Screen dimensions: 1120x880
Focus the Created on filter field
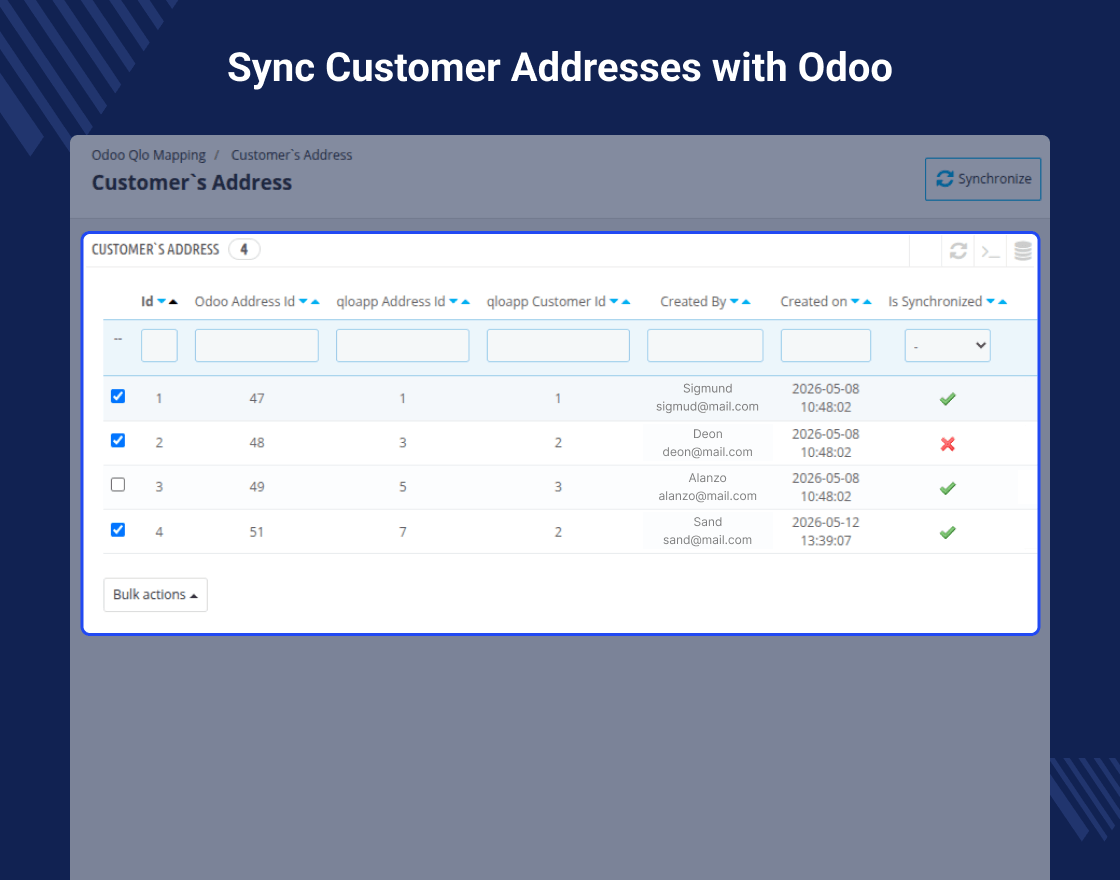826,346
